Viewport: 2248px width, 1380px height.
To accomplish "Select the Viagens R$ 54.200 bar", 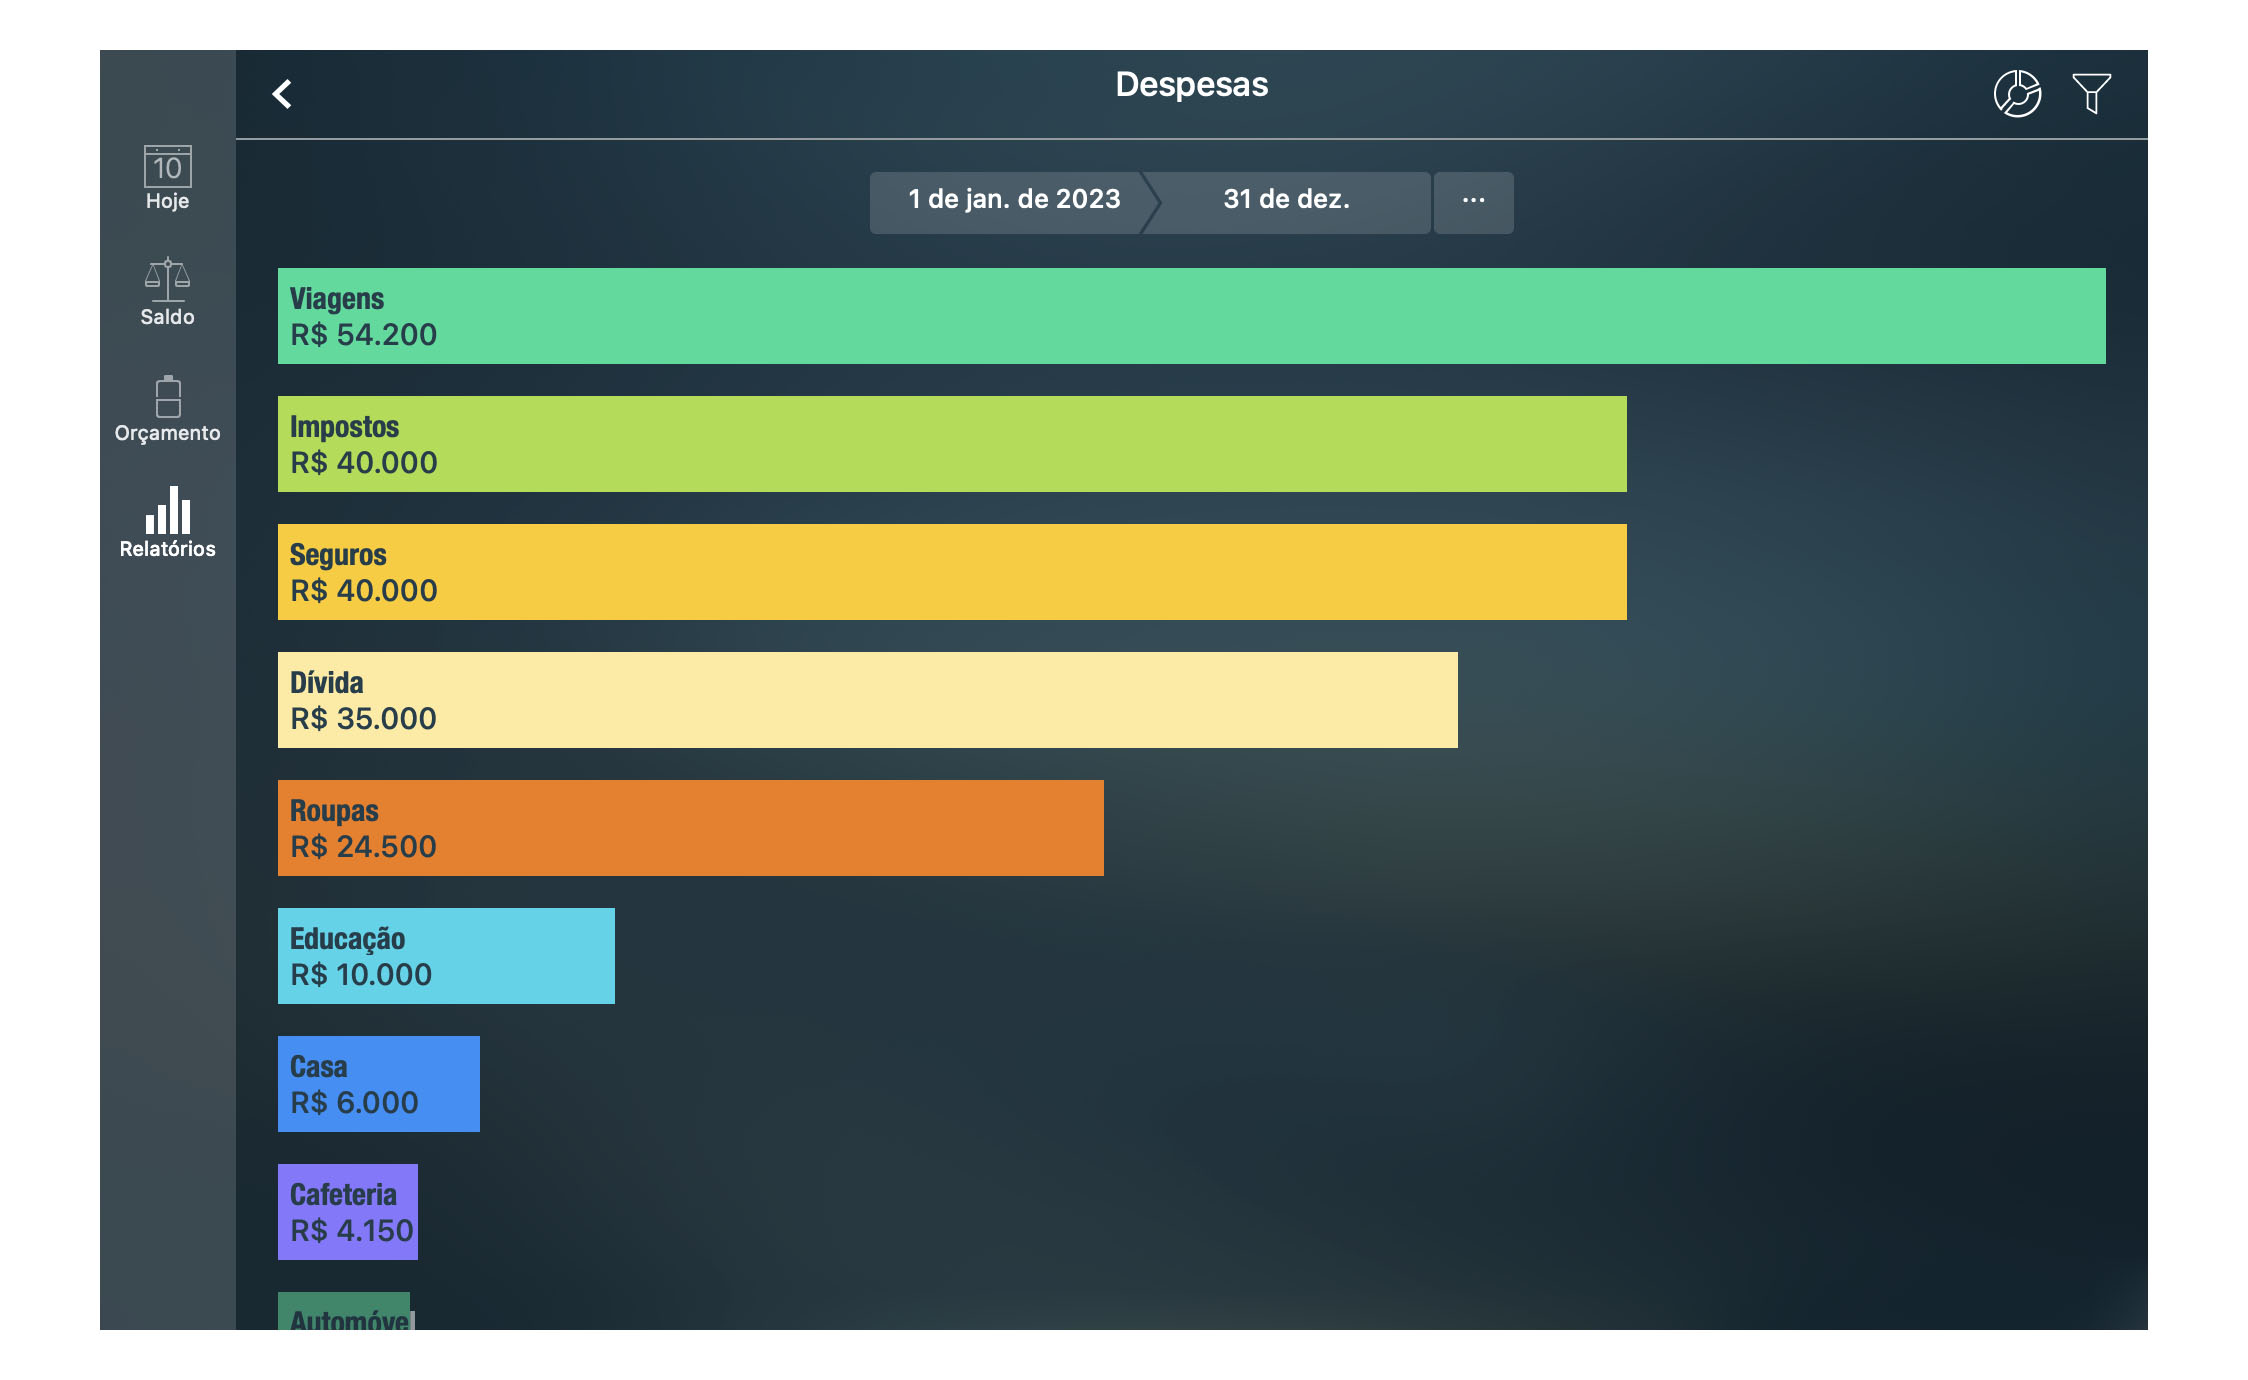I will (x=1191, y=316).
